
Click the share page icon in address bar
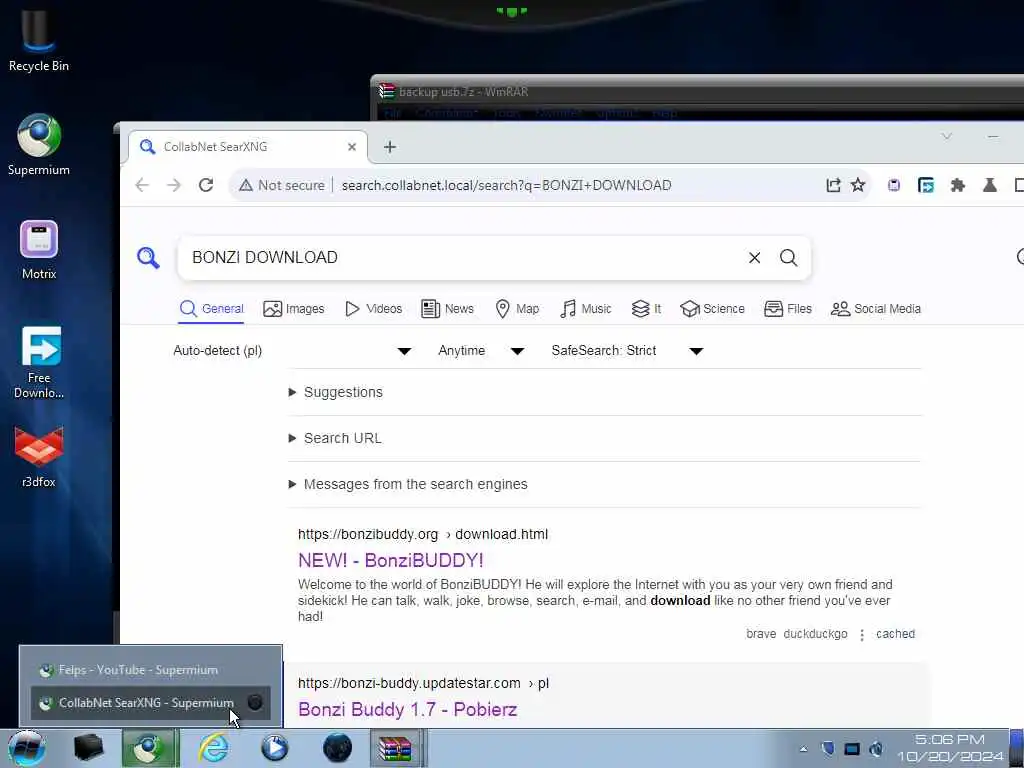coord(833,185)
